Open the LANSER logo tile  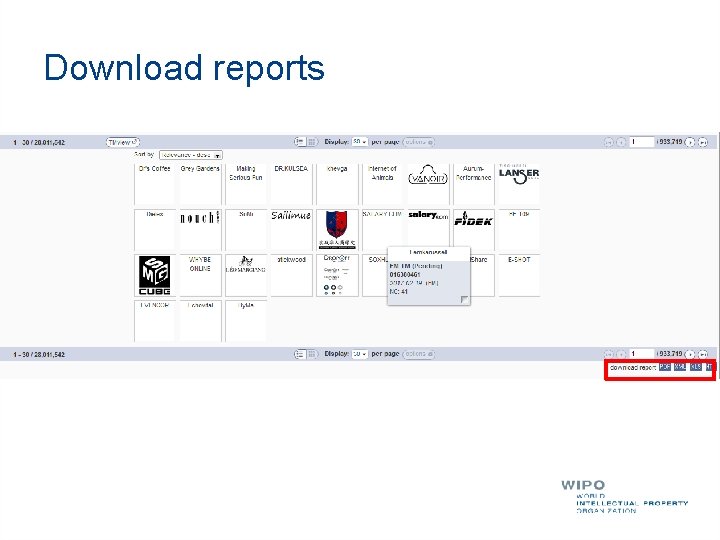[x=519, y=184]
